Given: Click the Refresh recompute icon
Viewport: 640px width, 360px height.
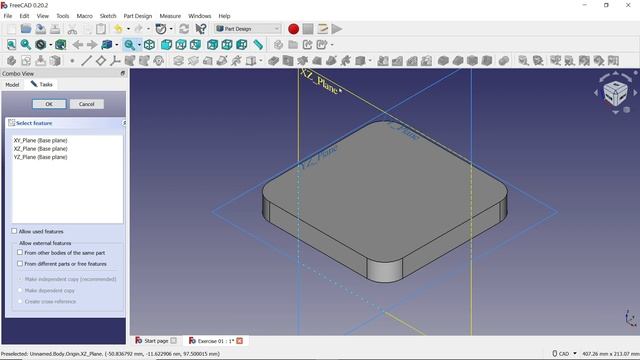Looking at the screenshot, I should [184, 29].
